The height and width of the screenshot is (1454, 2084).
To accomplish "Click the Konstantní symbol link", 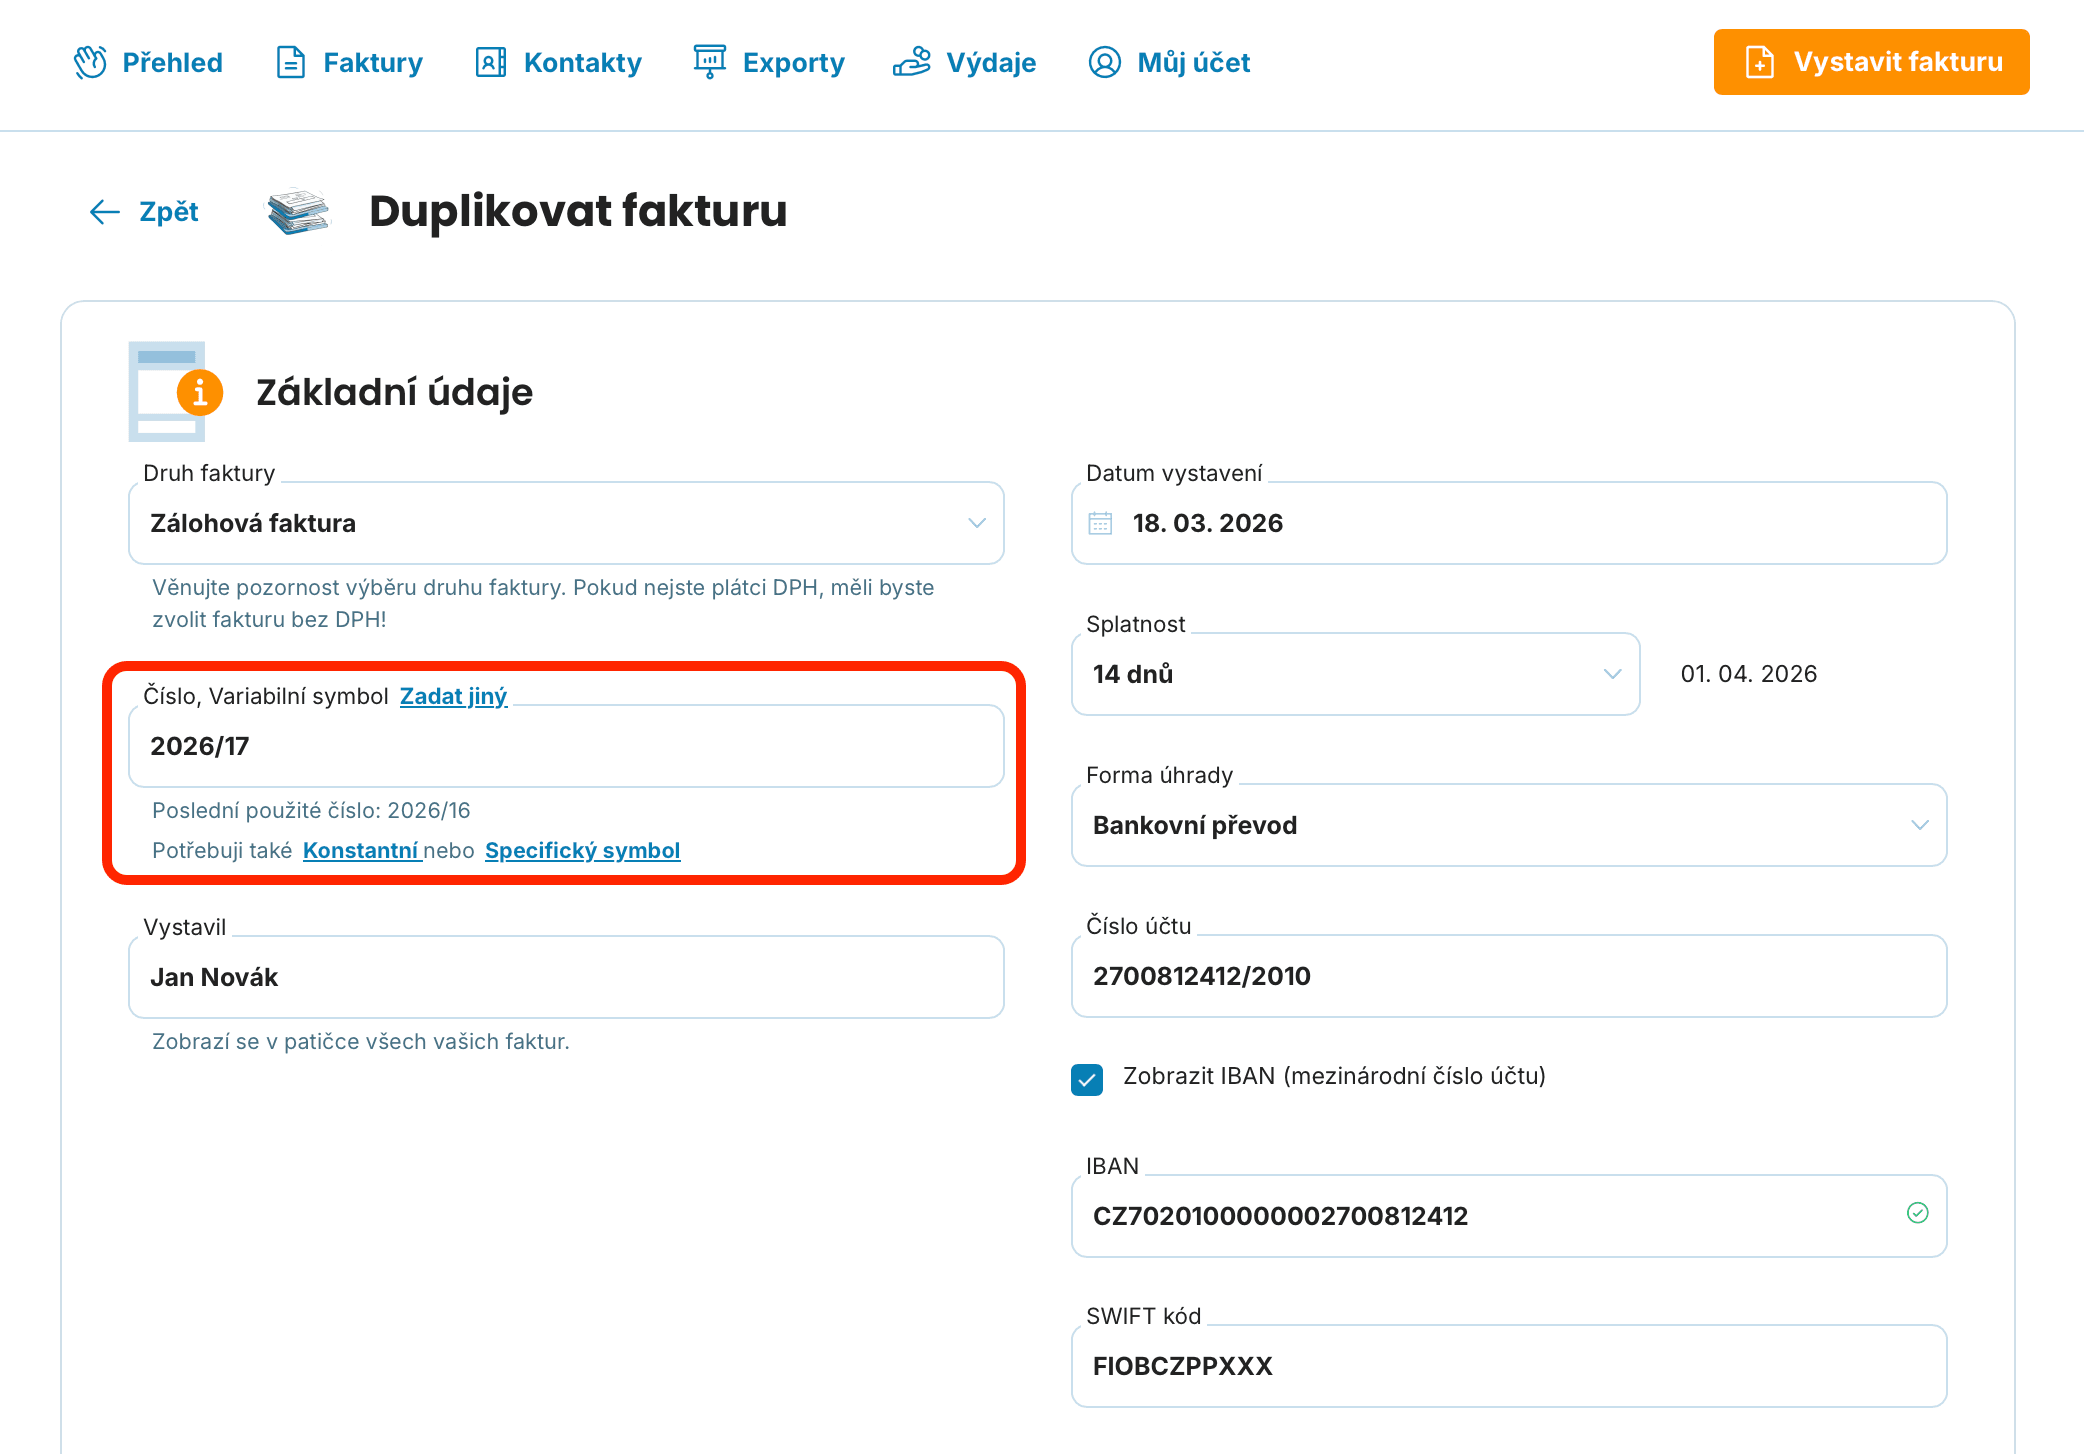I will click(361, 850).
